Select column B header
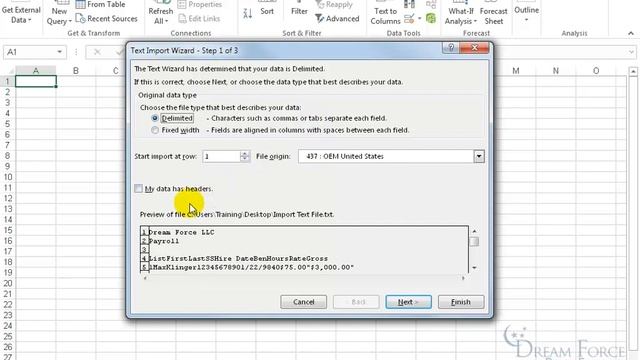Image resolution: width=640 pixels, height=360 pixels. [x=76, y=71]
